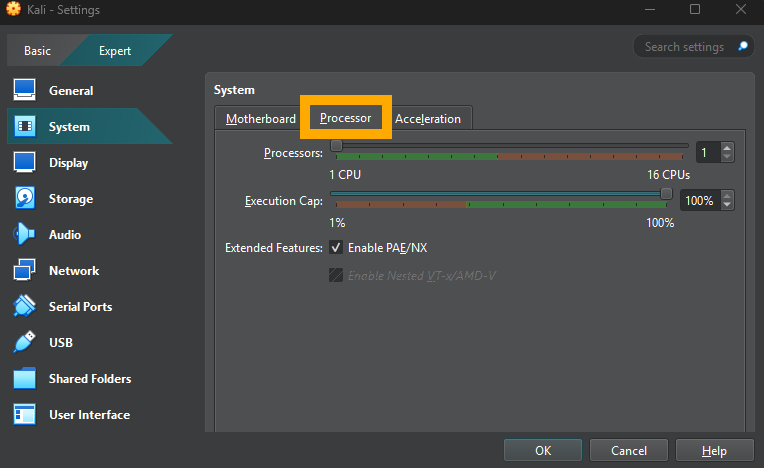Open the User Interface label
Image resolution: width=764 pixels, height=468 pixels.
pos(90,415)
